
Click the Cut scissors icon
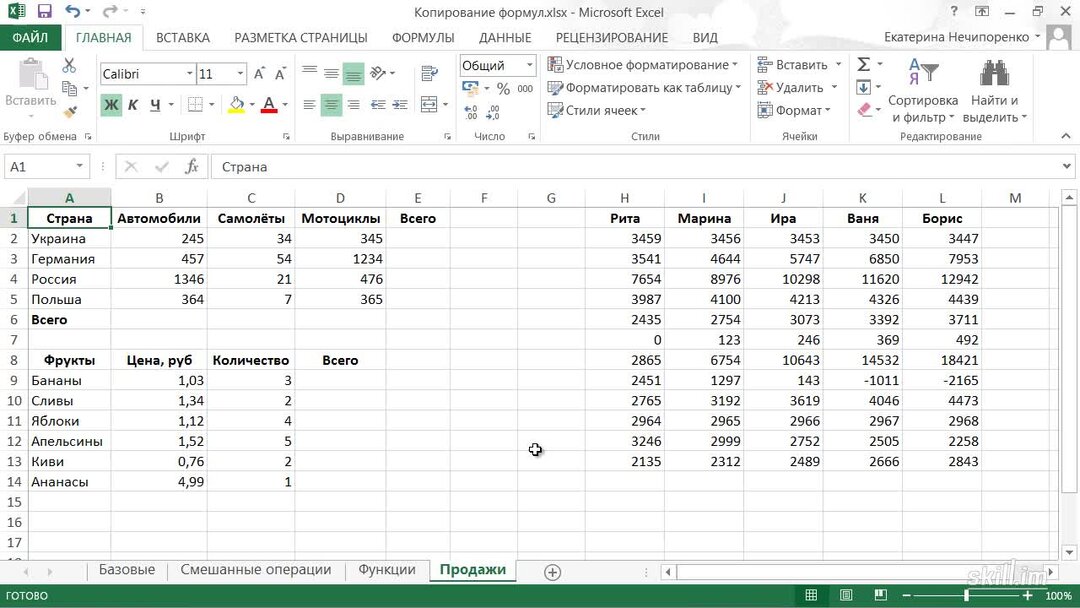[x=69, y=65]
